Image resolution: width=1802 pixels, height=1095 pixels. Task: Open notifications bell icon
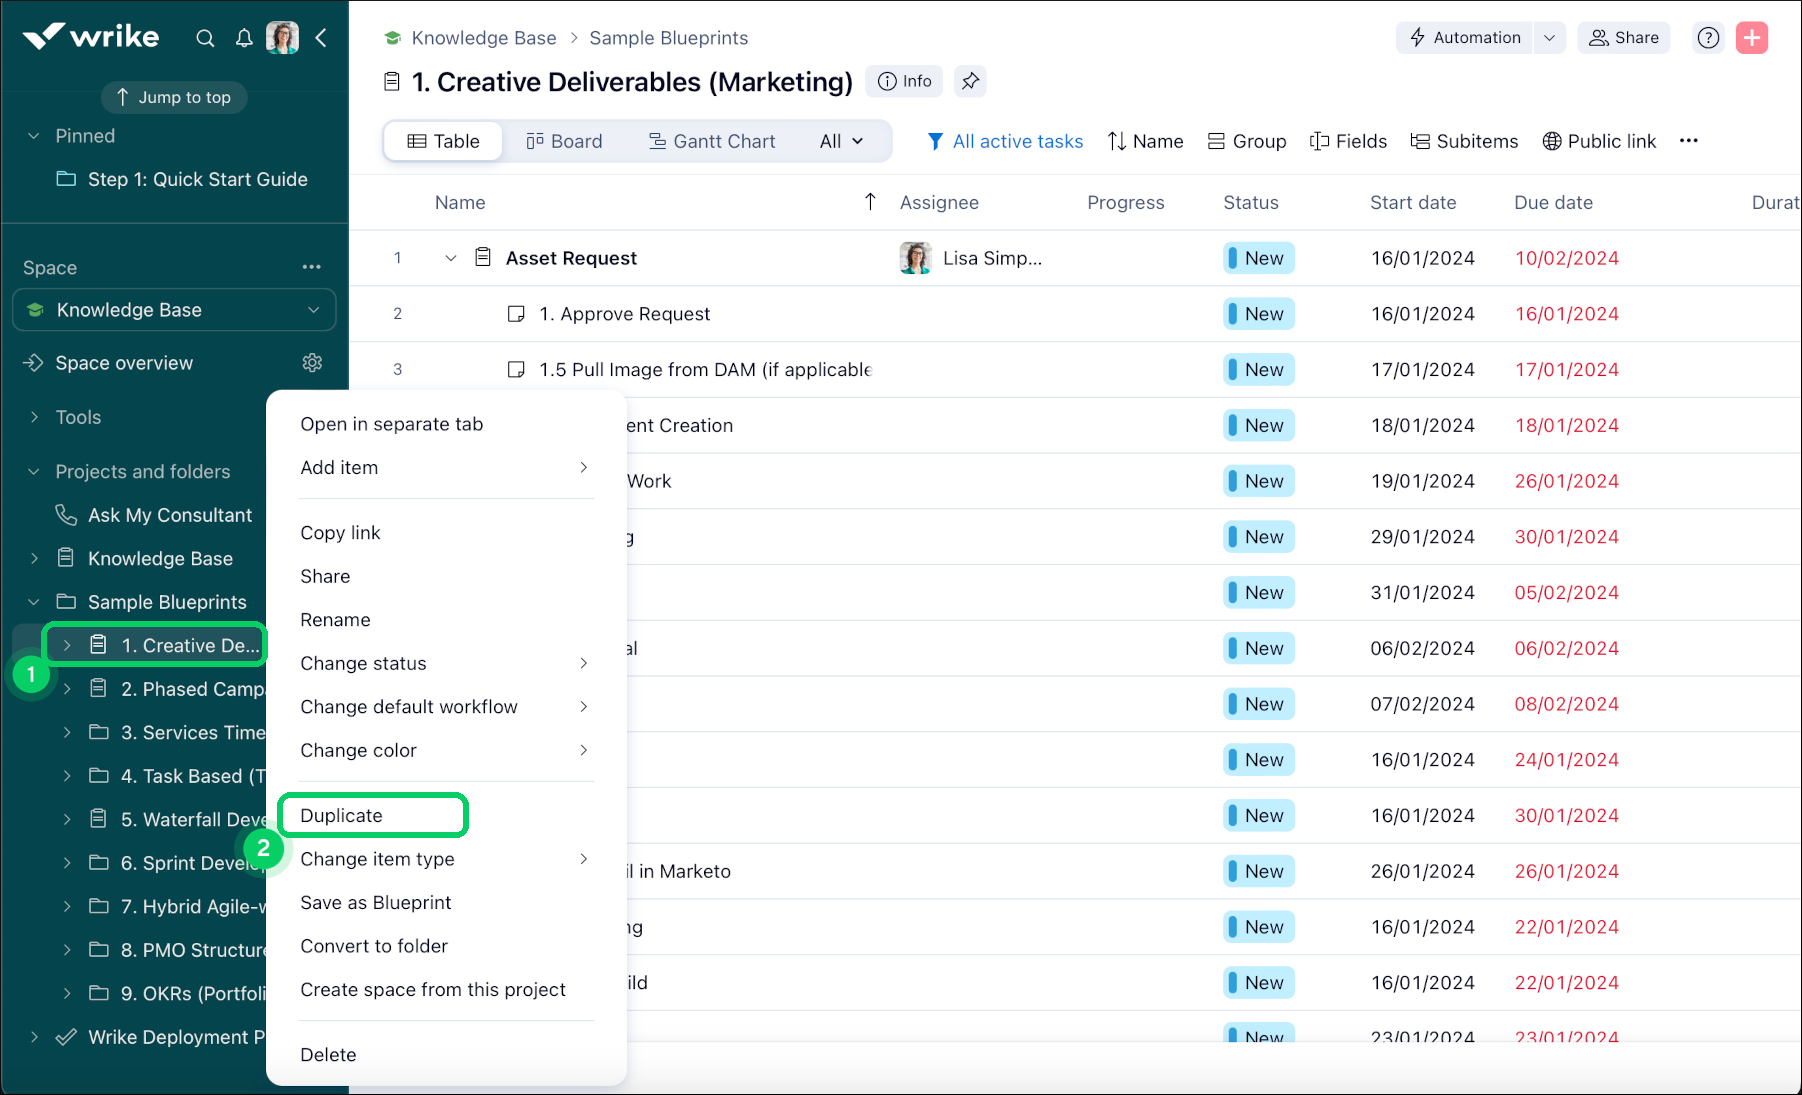click(244, 38)
